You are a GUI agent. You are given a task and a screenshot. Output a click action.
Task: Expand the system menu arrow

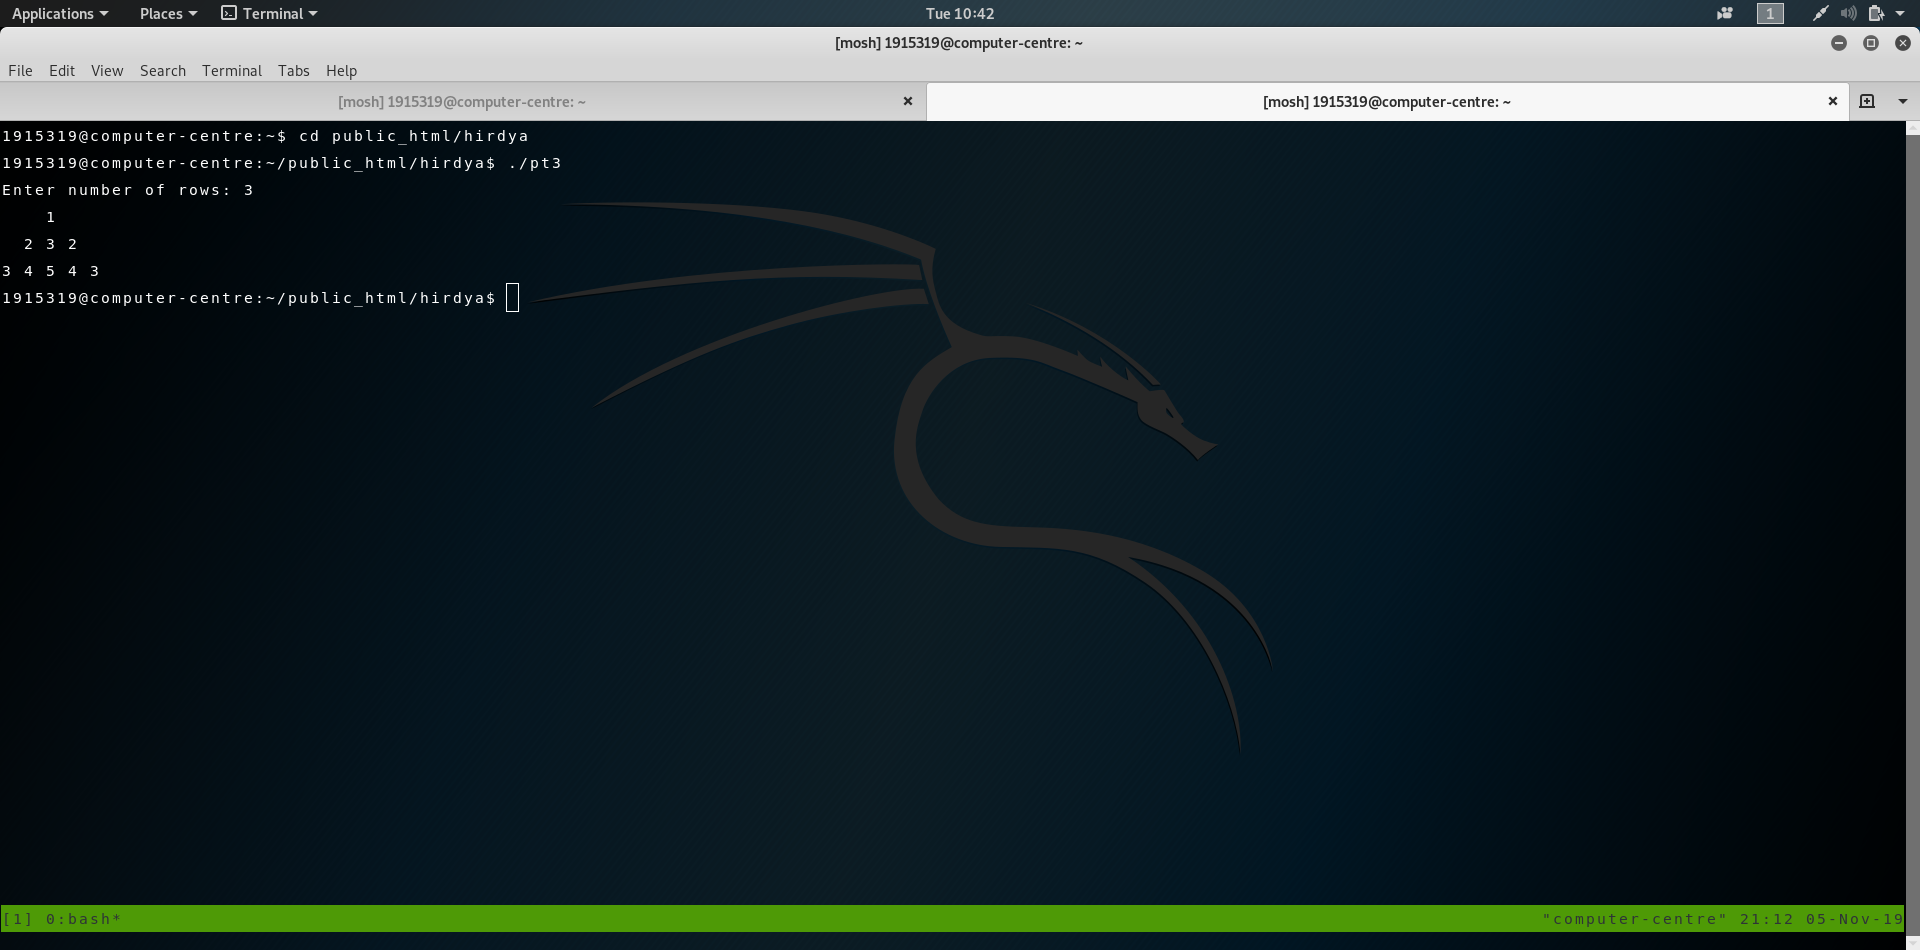(x=1900, y=13)
